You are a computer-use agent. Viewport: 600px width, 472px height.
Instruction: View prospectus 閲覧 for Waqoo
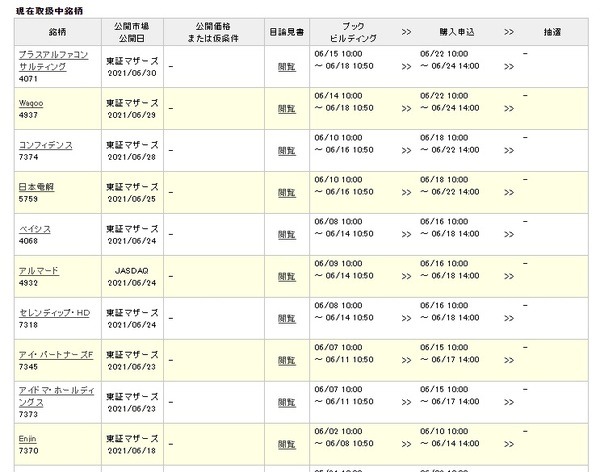click(x=287, y=109)
